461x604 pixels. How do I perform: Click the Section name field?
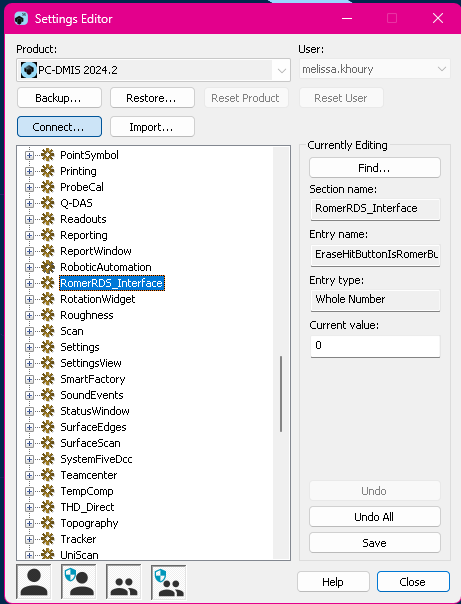375,209
